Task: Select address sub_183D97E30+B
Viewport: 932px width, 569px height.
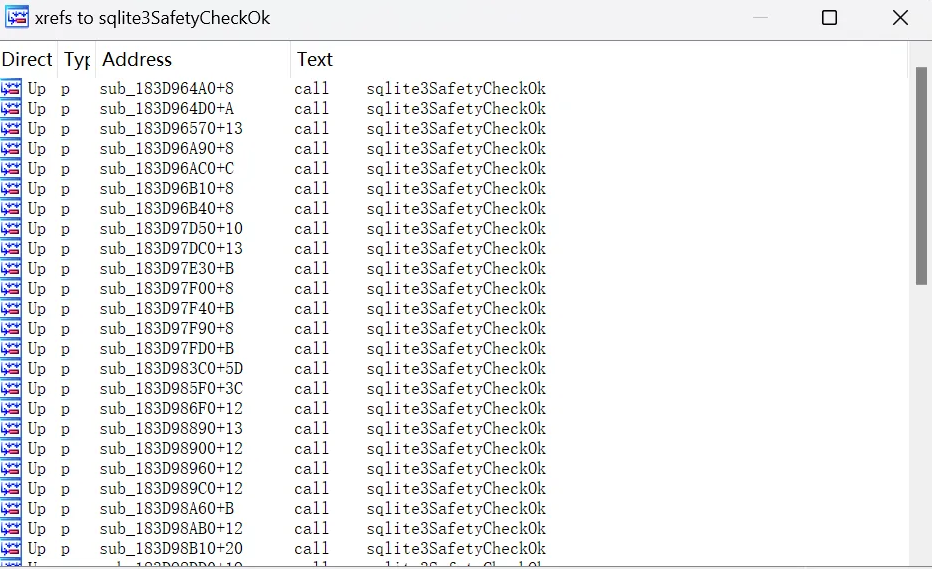Action: point(166,269)
